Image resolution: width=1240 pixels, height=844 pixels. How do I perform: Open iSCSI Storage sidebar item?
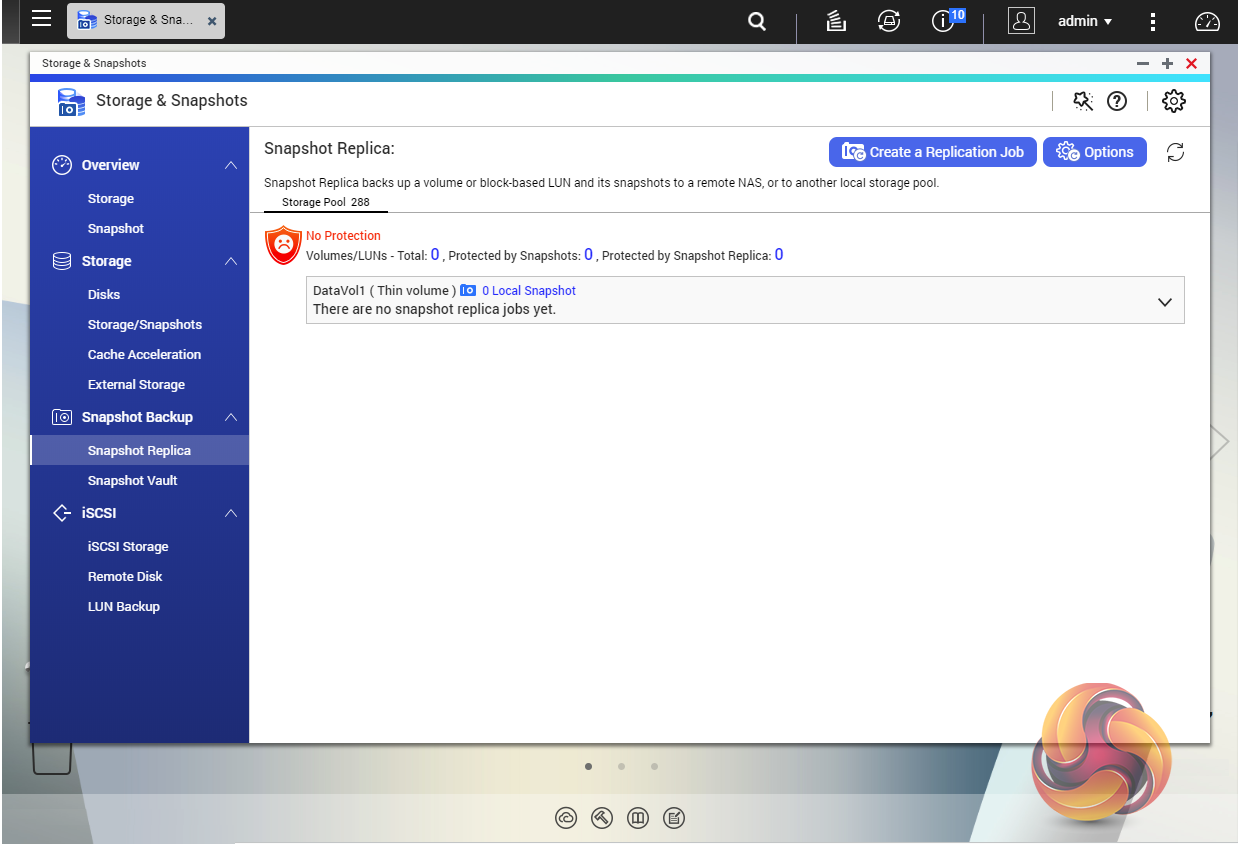pos(128,547)
